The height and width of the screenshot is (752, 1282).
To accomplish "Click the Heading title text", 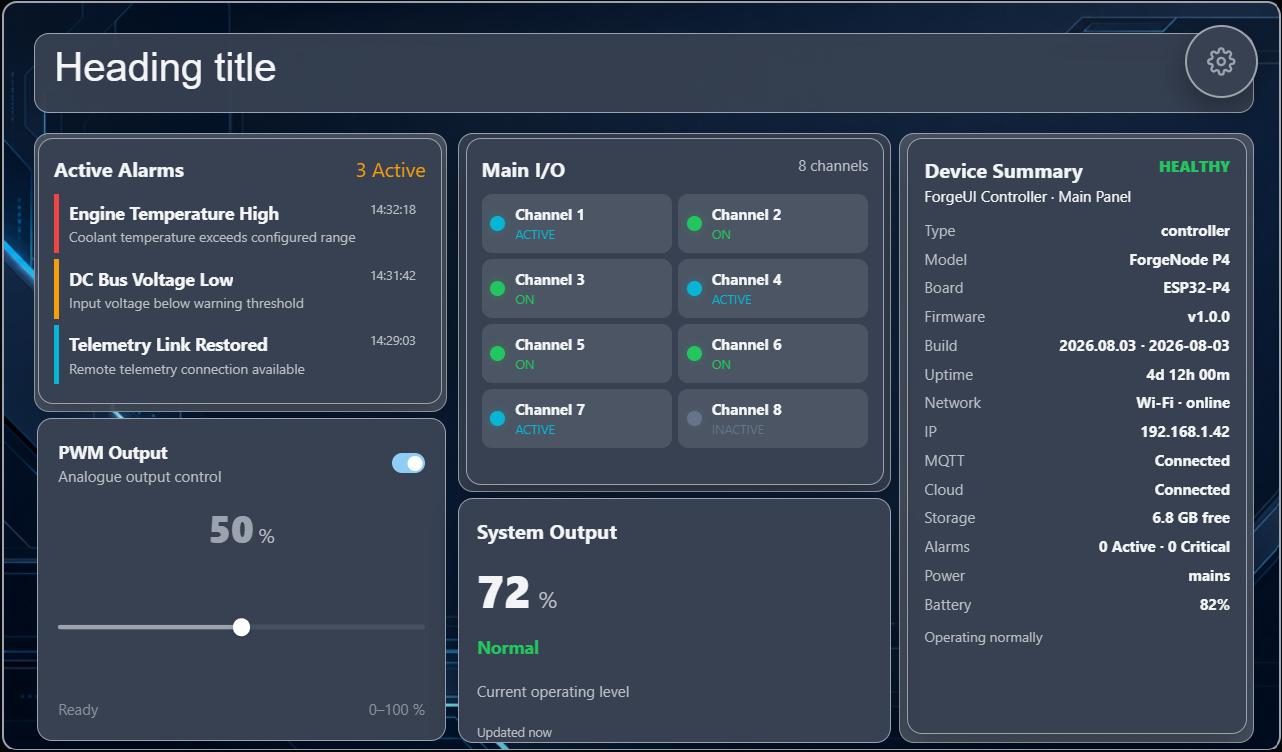I will pyautogui.click(x=165, y=68).
